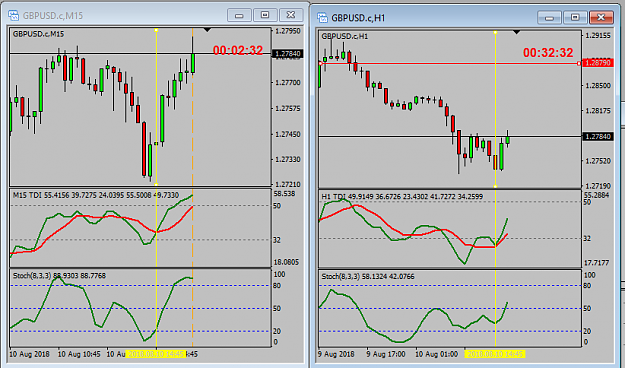Screen dimensions: 625x368
Task: Select the red 1.28790 horizontal line price tag
Action: pos(597,63)
